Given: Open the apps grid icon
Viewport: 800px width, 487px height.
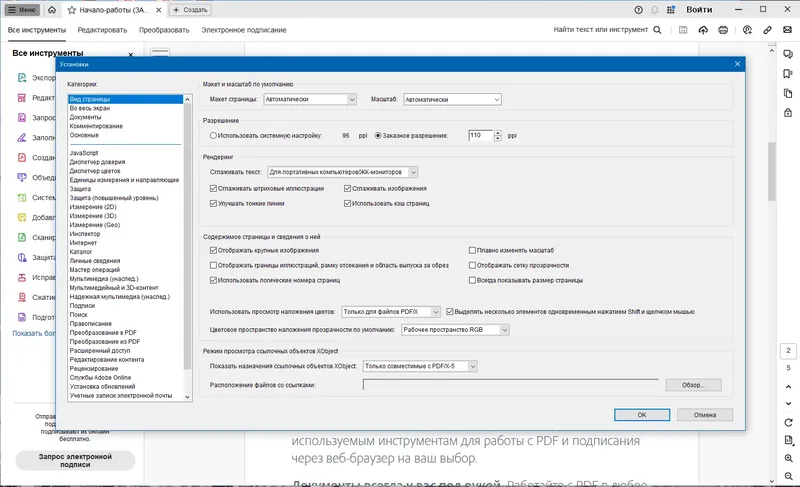Looking at the screenshot, I should (671, 10).
